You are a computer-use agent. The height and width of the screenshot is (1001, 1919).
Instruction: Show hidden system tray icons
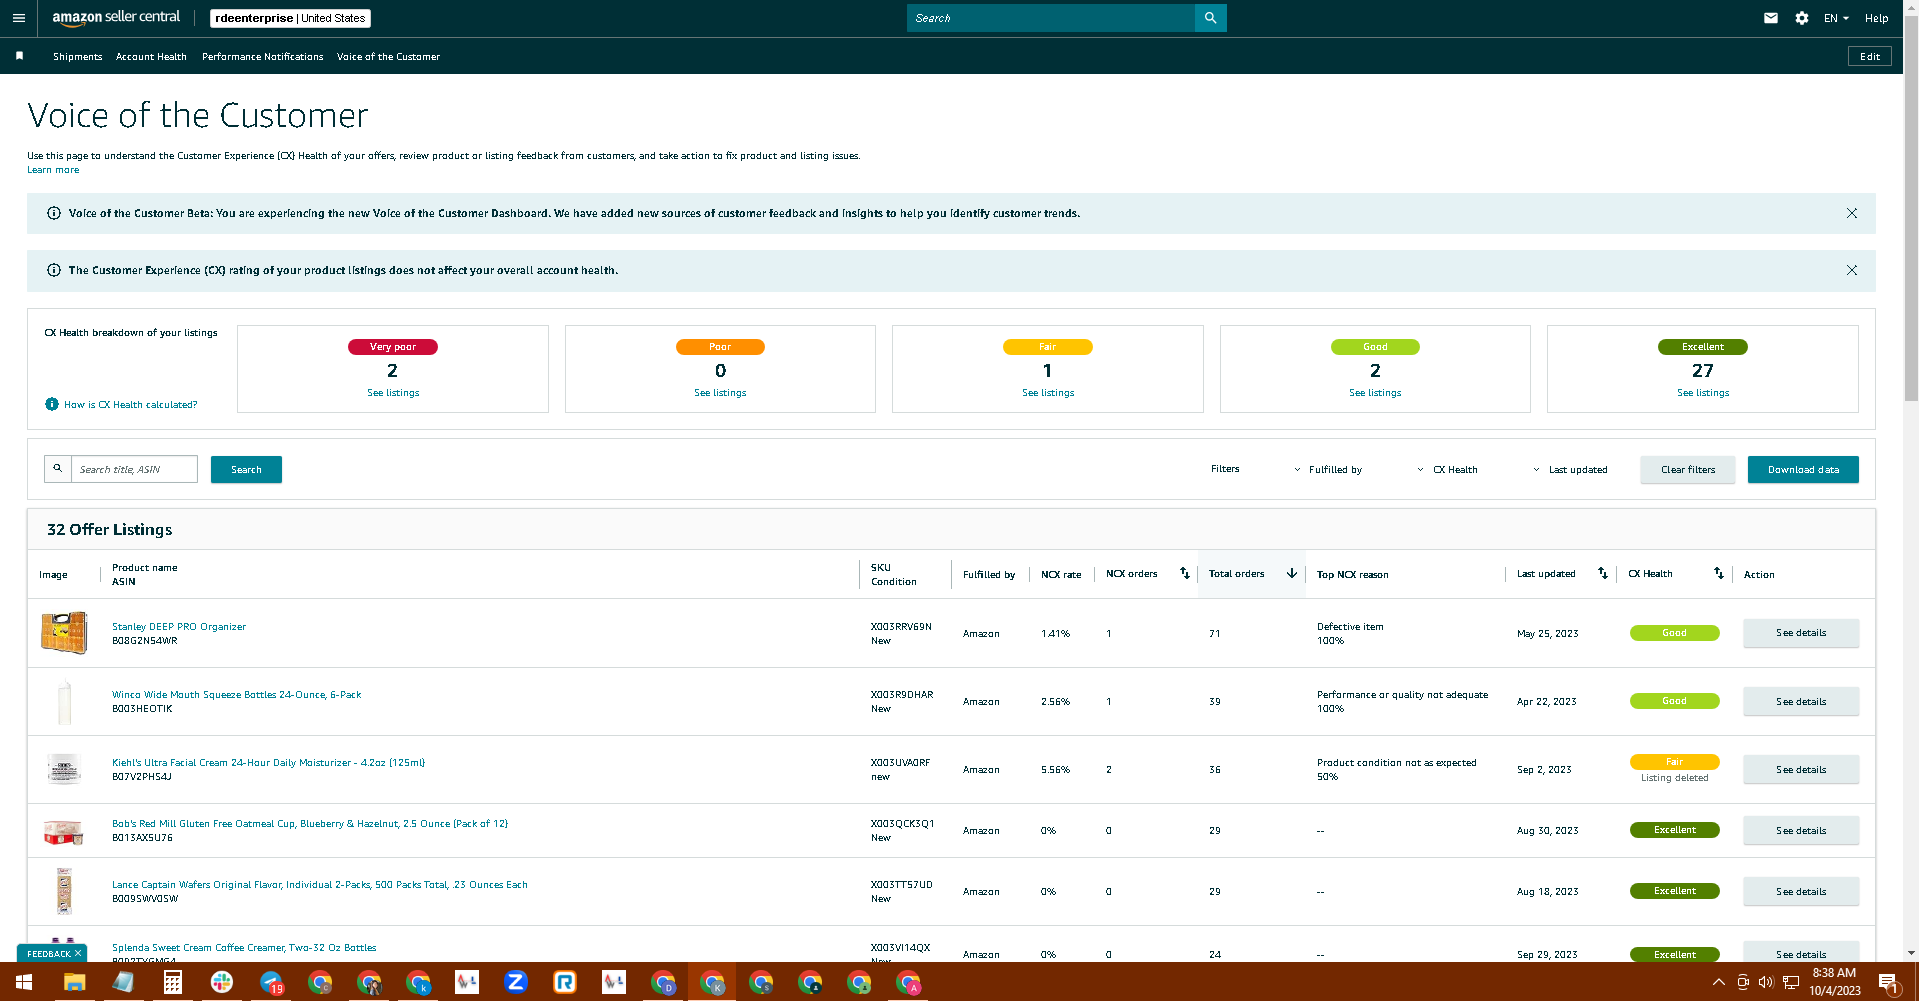[1718, 982]
